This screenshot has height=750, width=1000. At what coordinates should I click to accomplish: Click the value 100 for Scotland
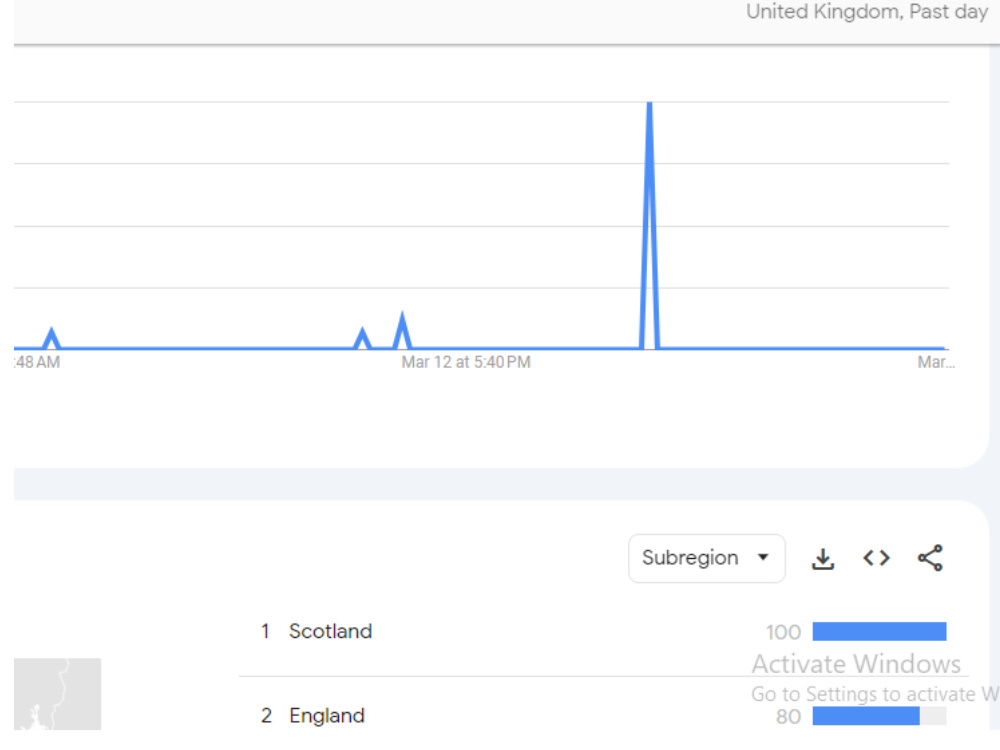click(x=783, y=632)
